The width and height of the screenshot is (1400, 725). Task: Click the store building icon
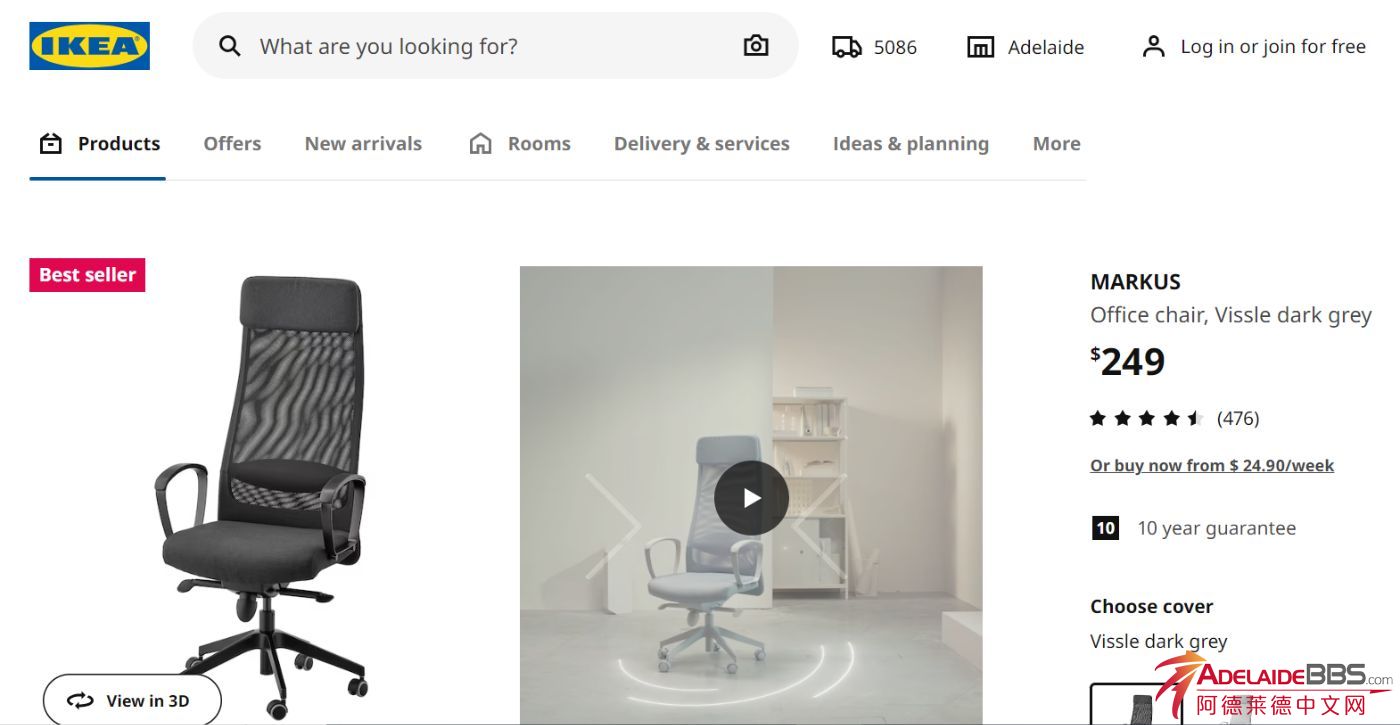(980, 47)
